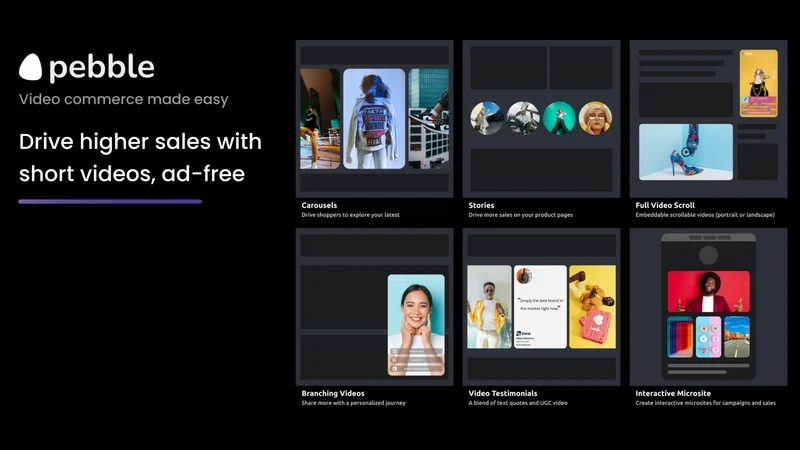800x450 pixels.
Task: Select 'Video commerce made easy' tagline
Action: 123,99
